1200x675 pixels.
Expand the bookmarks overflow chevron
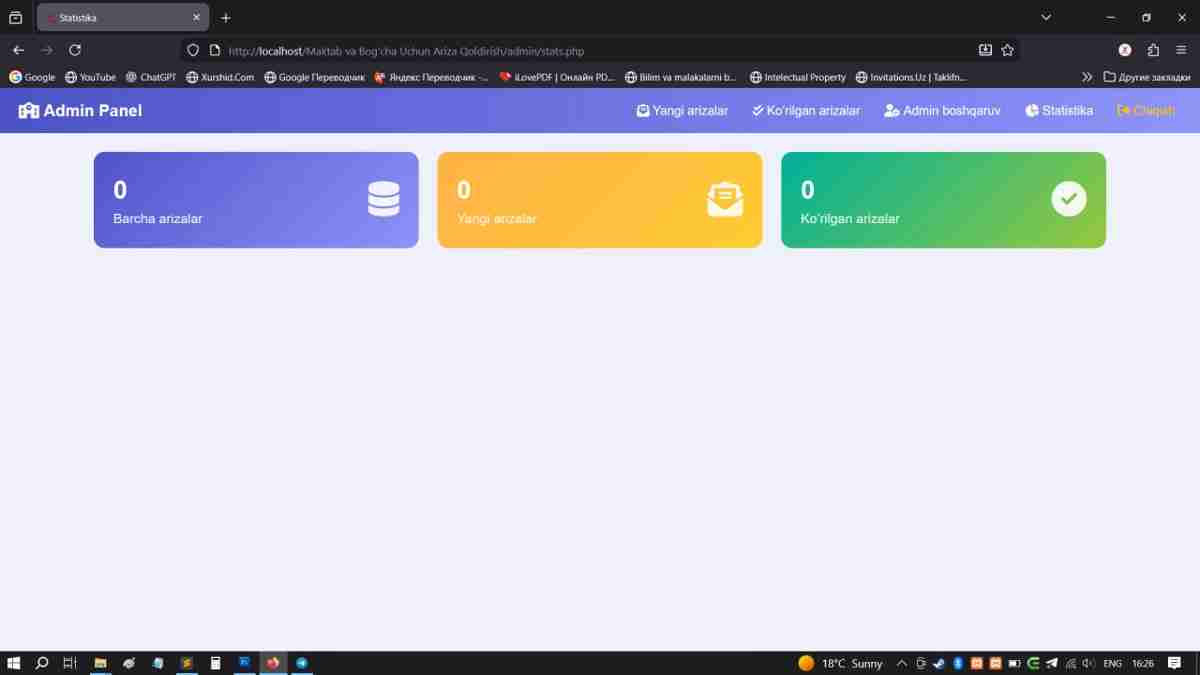[1086, 76]
